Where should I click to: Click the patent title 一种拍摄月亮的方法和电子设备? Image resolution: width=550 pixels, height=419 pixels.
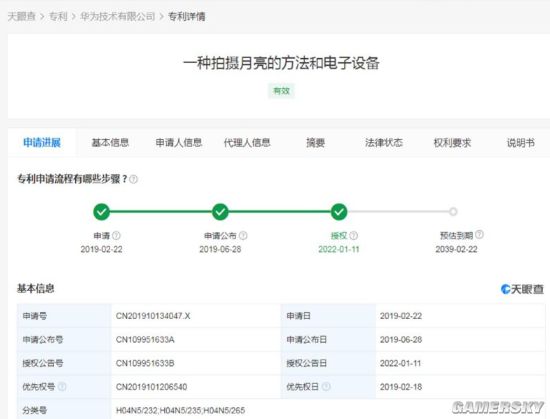(x=281, y=63)
